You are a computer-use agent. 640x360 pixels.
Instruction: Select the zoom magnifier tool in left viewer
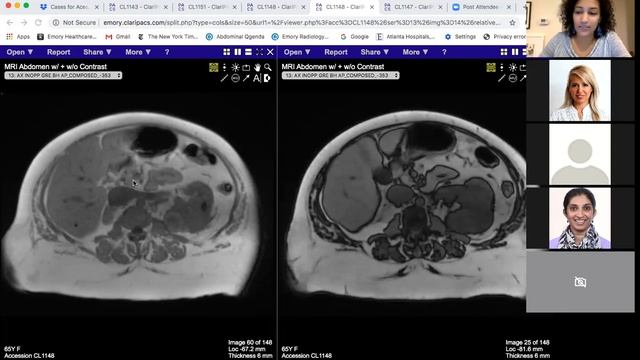(x=268, y=67)
